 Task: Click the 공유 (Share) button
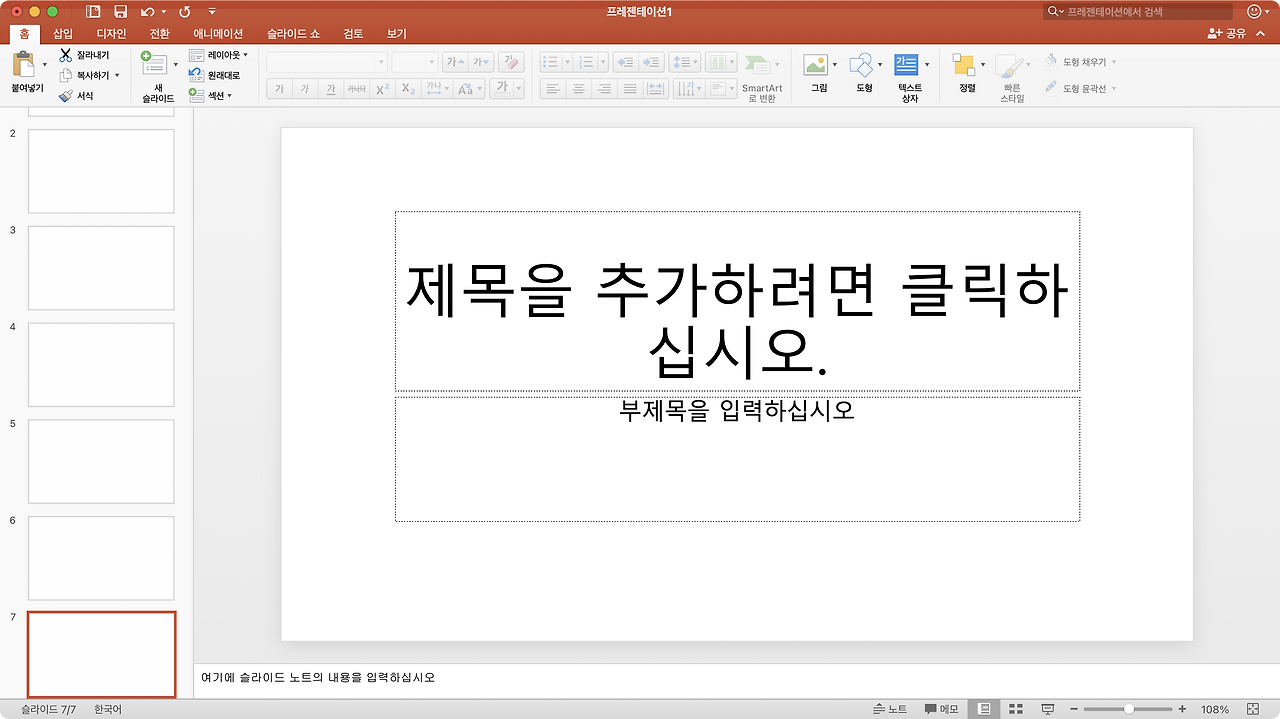[x=1227, y=33]
